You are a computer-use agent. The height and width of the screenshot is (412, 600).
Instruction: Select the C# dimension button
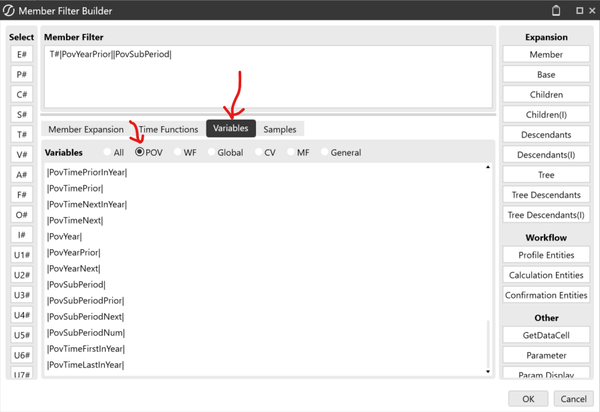(21, 94)
